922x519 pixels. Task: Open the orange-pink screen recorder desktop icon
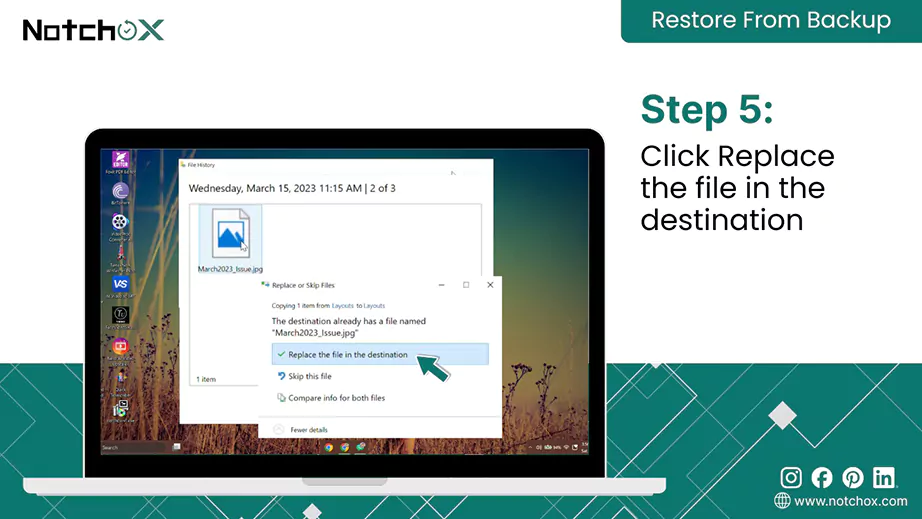click(121, 346)
